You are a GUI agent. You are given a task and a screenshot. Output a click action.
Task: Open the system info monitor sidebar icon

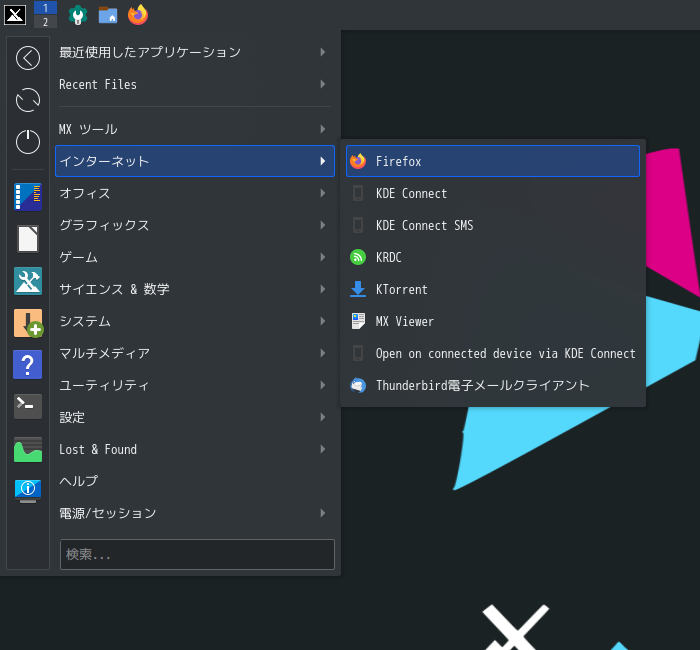click(28, 491)
